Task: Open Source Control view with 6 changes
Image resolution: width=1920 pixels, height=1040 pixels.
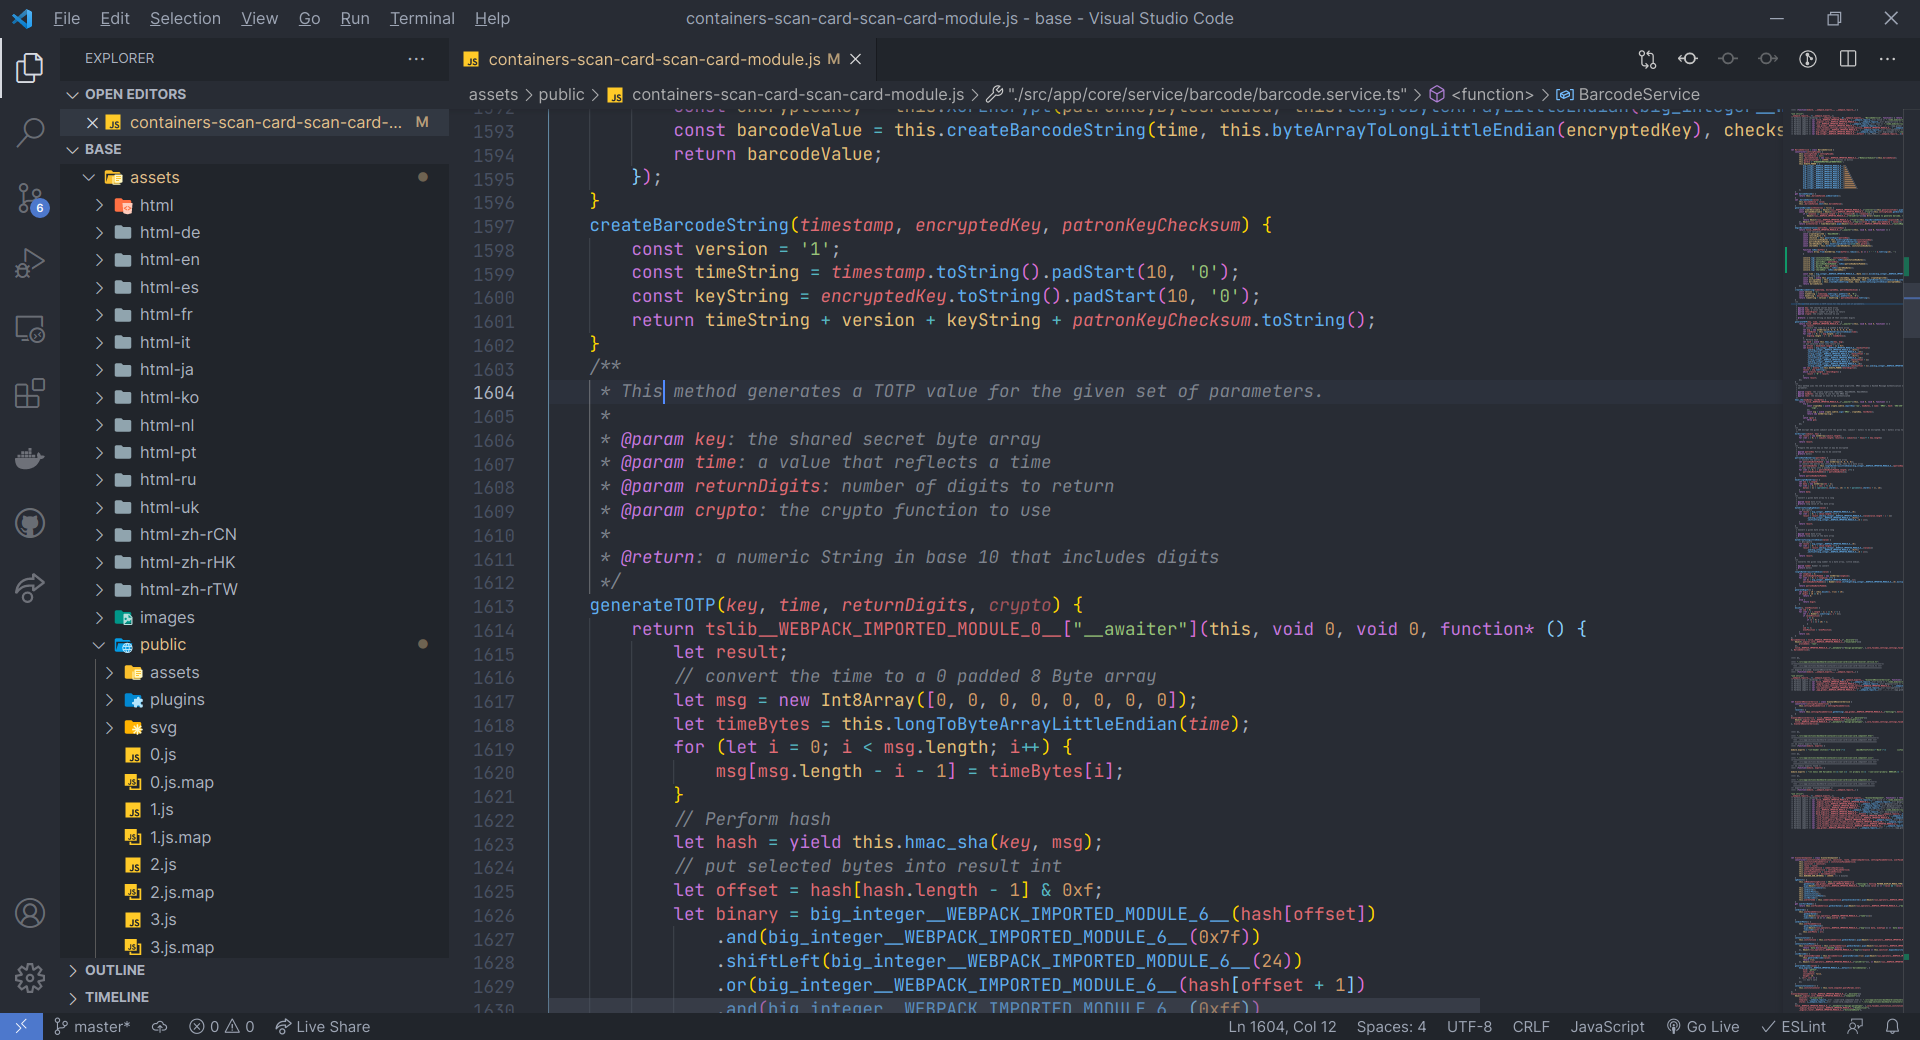Action: click(30, 198)
